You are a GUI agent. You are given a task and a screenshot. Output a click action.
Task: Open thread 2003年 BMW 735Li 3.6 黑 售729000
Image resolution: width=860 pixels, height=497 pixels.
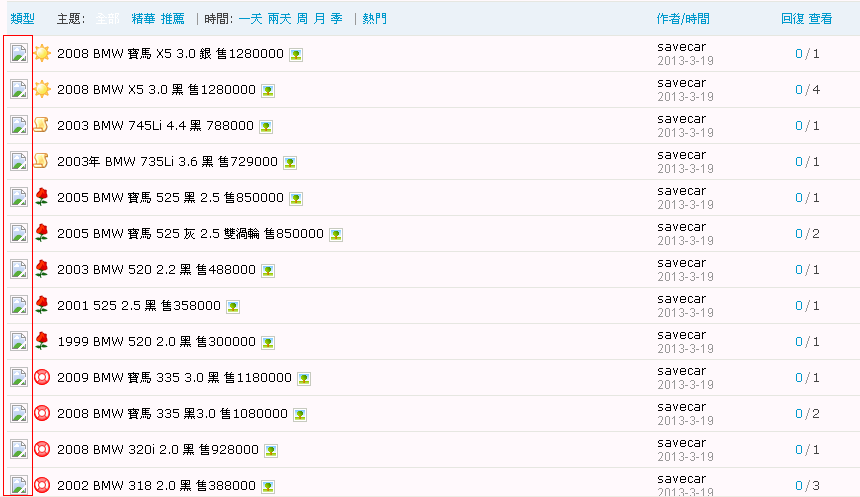tap(167, 161)
